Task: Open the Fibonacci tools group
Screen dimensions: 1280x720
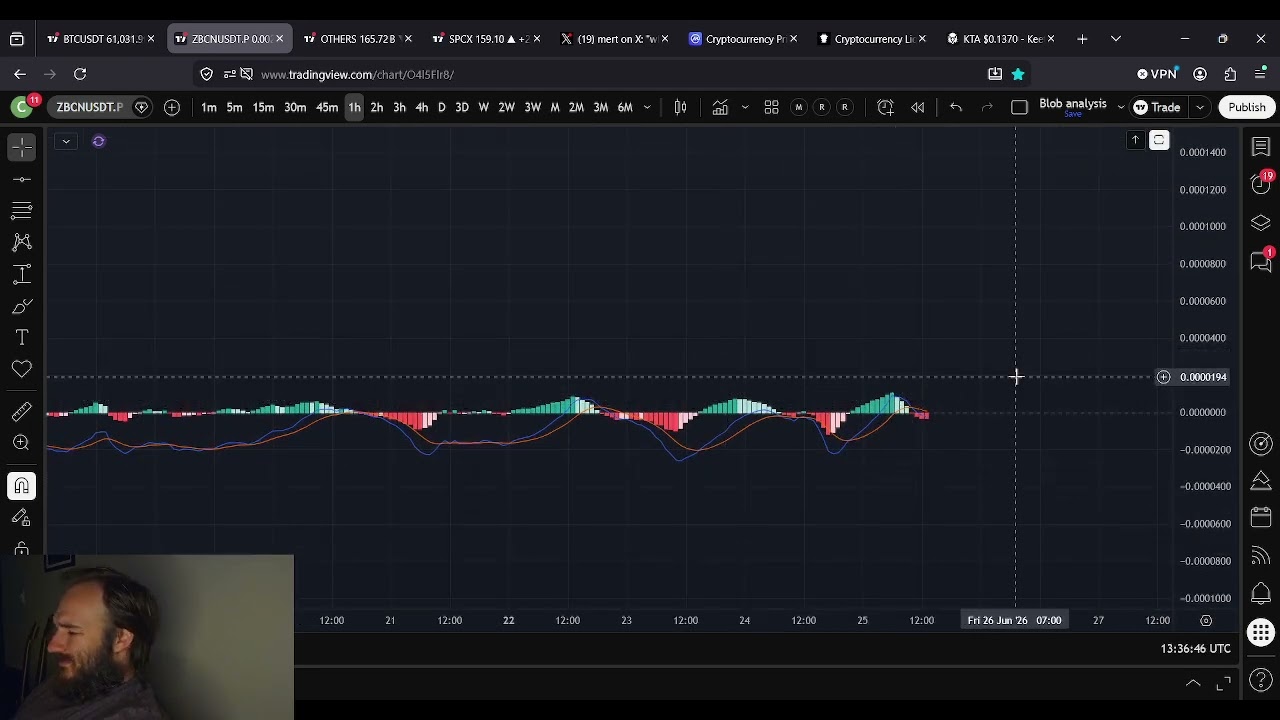Action: (x=22, y=211)
